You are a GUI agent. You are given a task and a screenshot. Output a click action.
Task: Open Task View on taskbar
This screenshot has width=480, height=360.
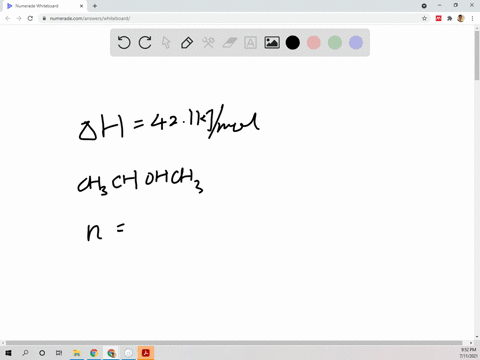[x=59, y=353]
